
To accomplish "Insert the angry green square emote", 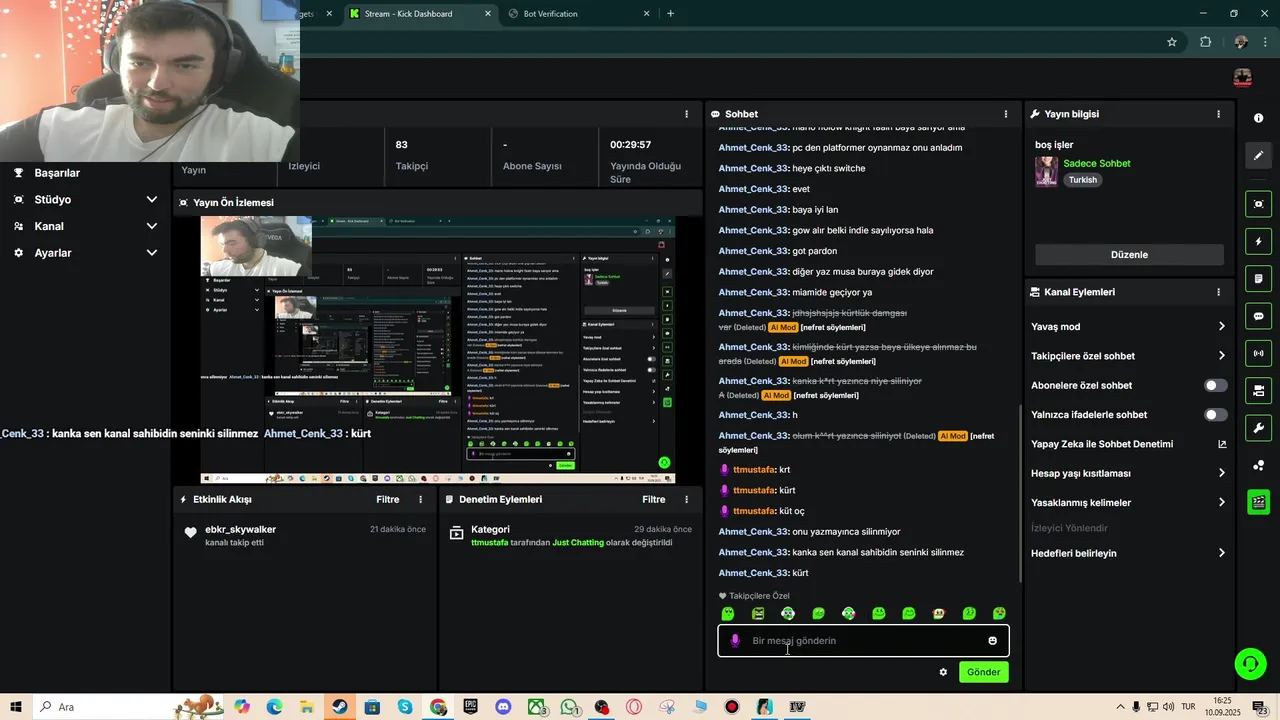I will tap(758, 614).
